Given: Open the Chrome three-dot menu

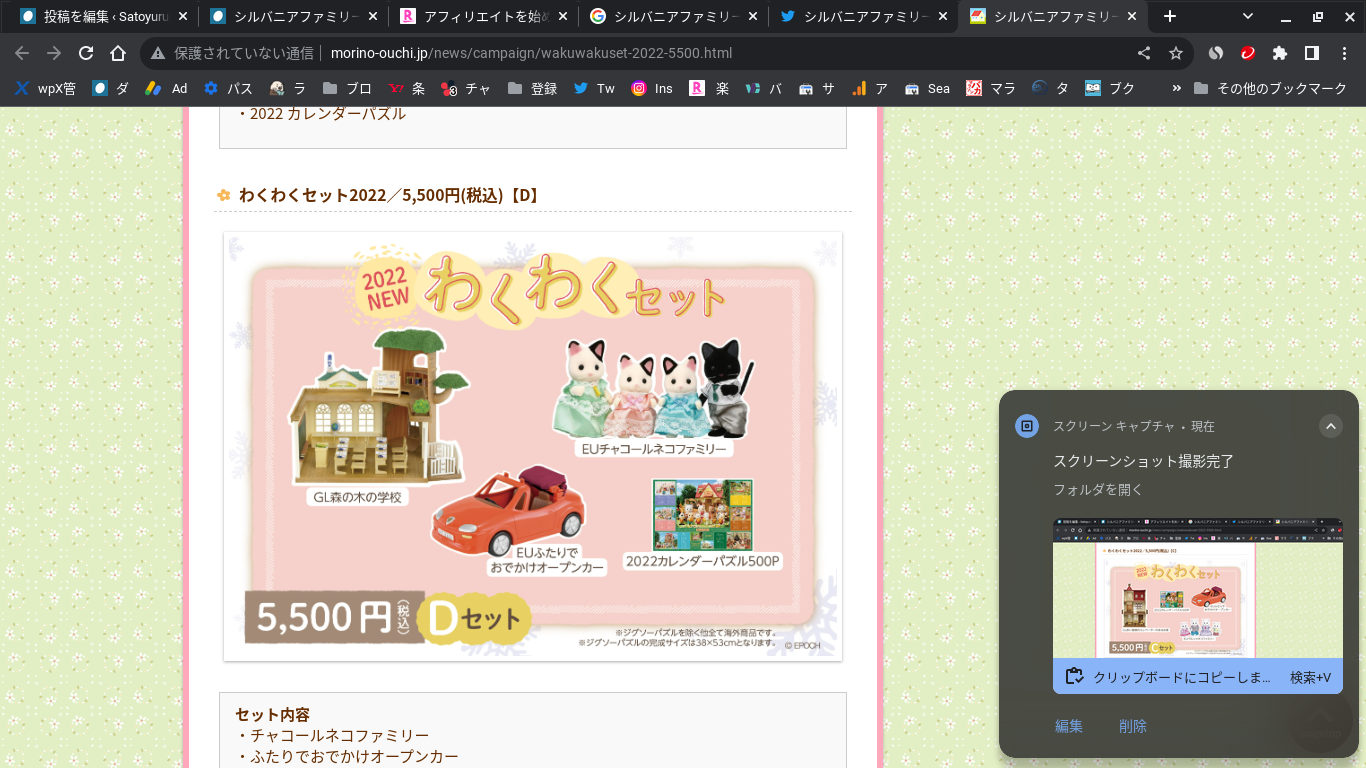Looking at the screenshot, I should click(x=1344, y=53).
